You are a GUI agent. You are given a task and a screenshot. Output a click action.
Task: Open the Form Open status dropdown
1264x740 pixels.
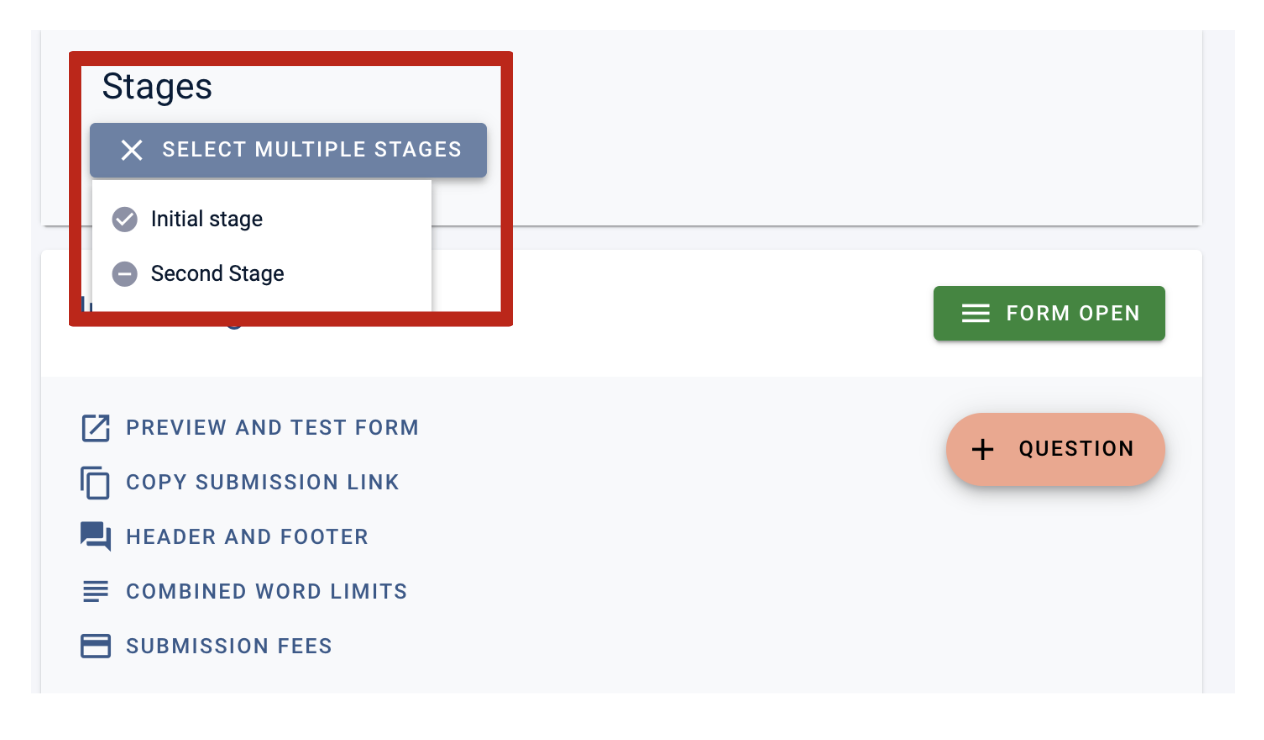[1049, 313]
